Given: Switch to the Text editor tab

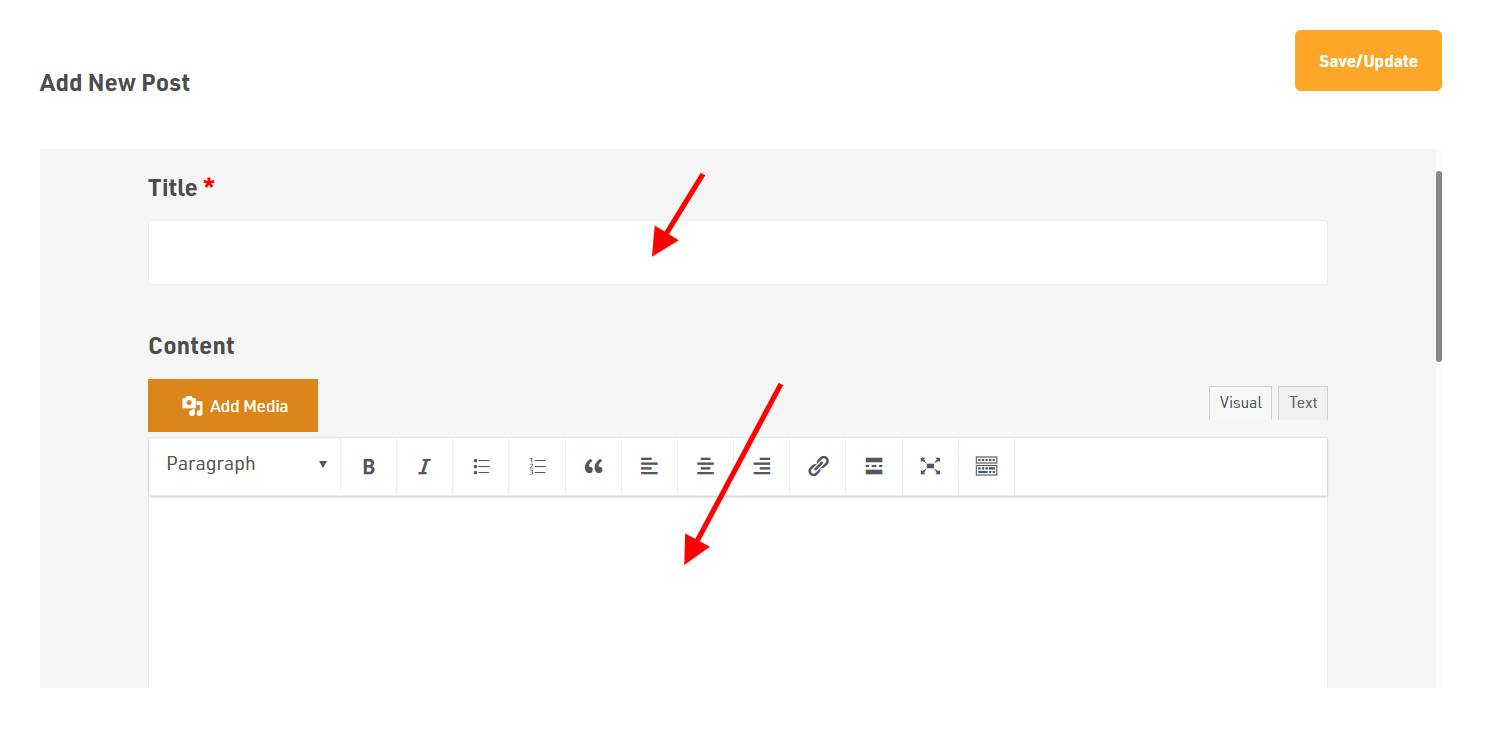Looking at the screenshot, I should 1303,403.
